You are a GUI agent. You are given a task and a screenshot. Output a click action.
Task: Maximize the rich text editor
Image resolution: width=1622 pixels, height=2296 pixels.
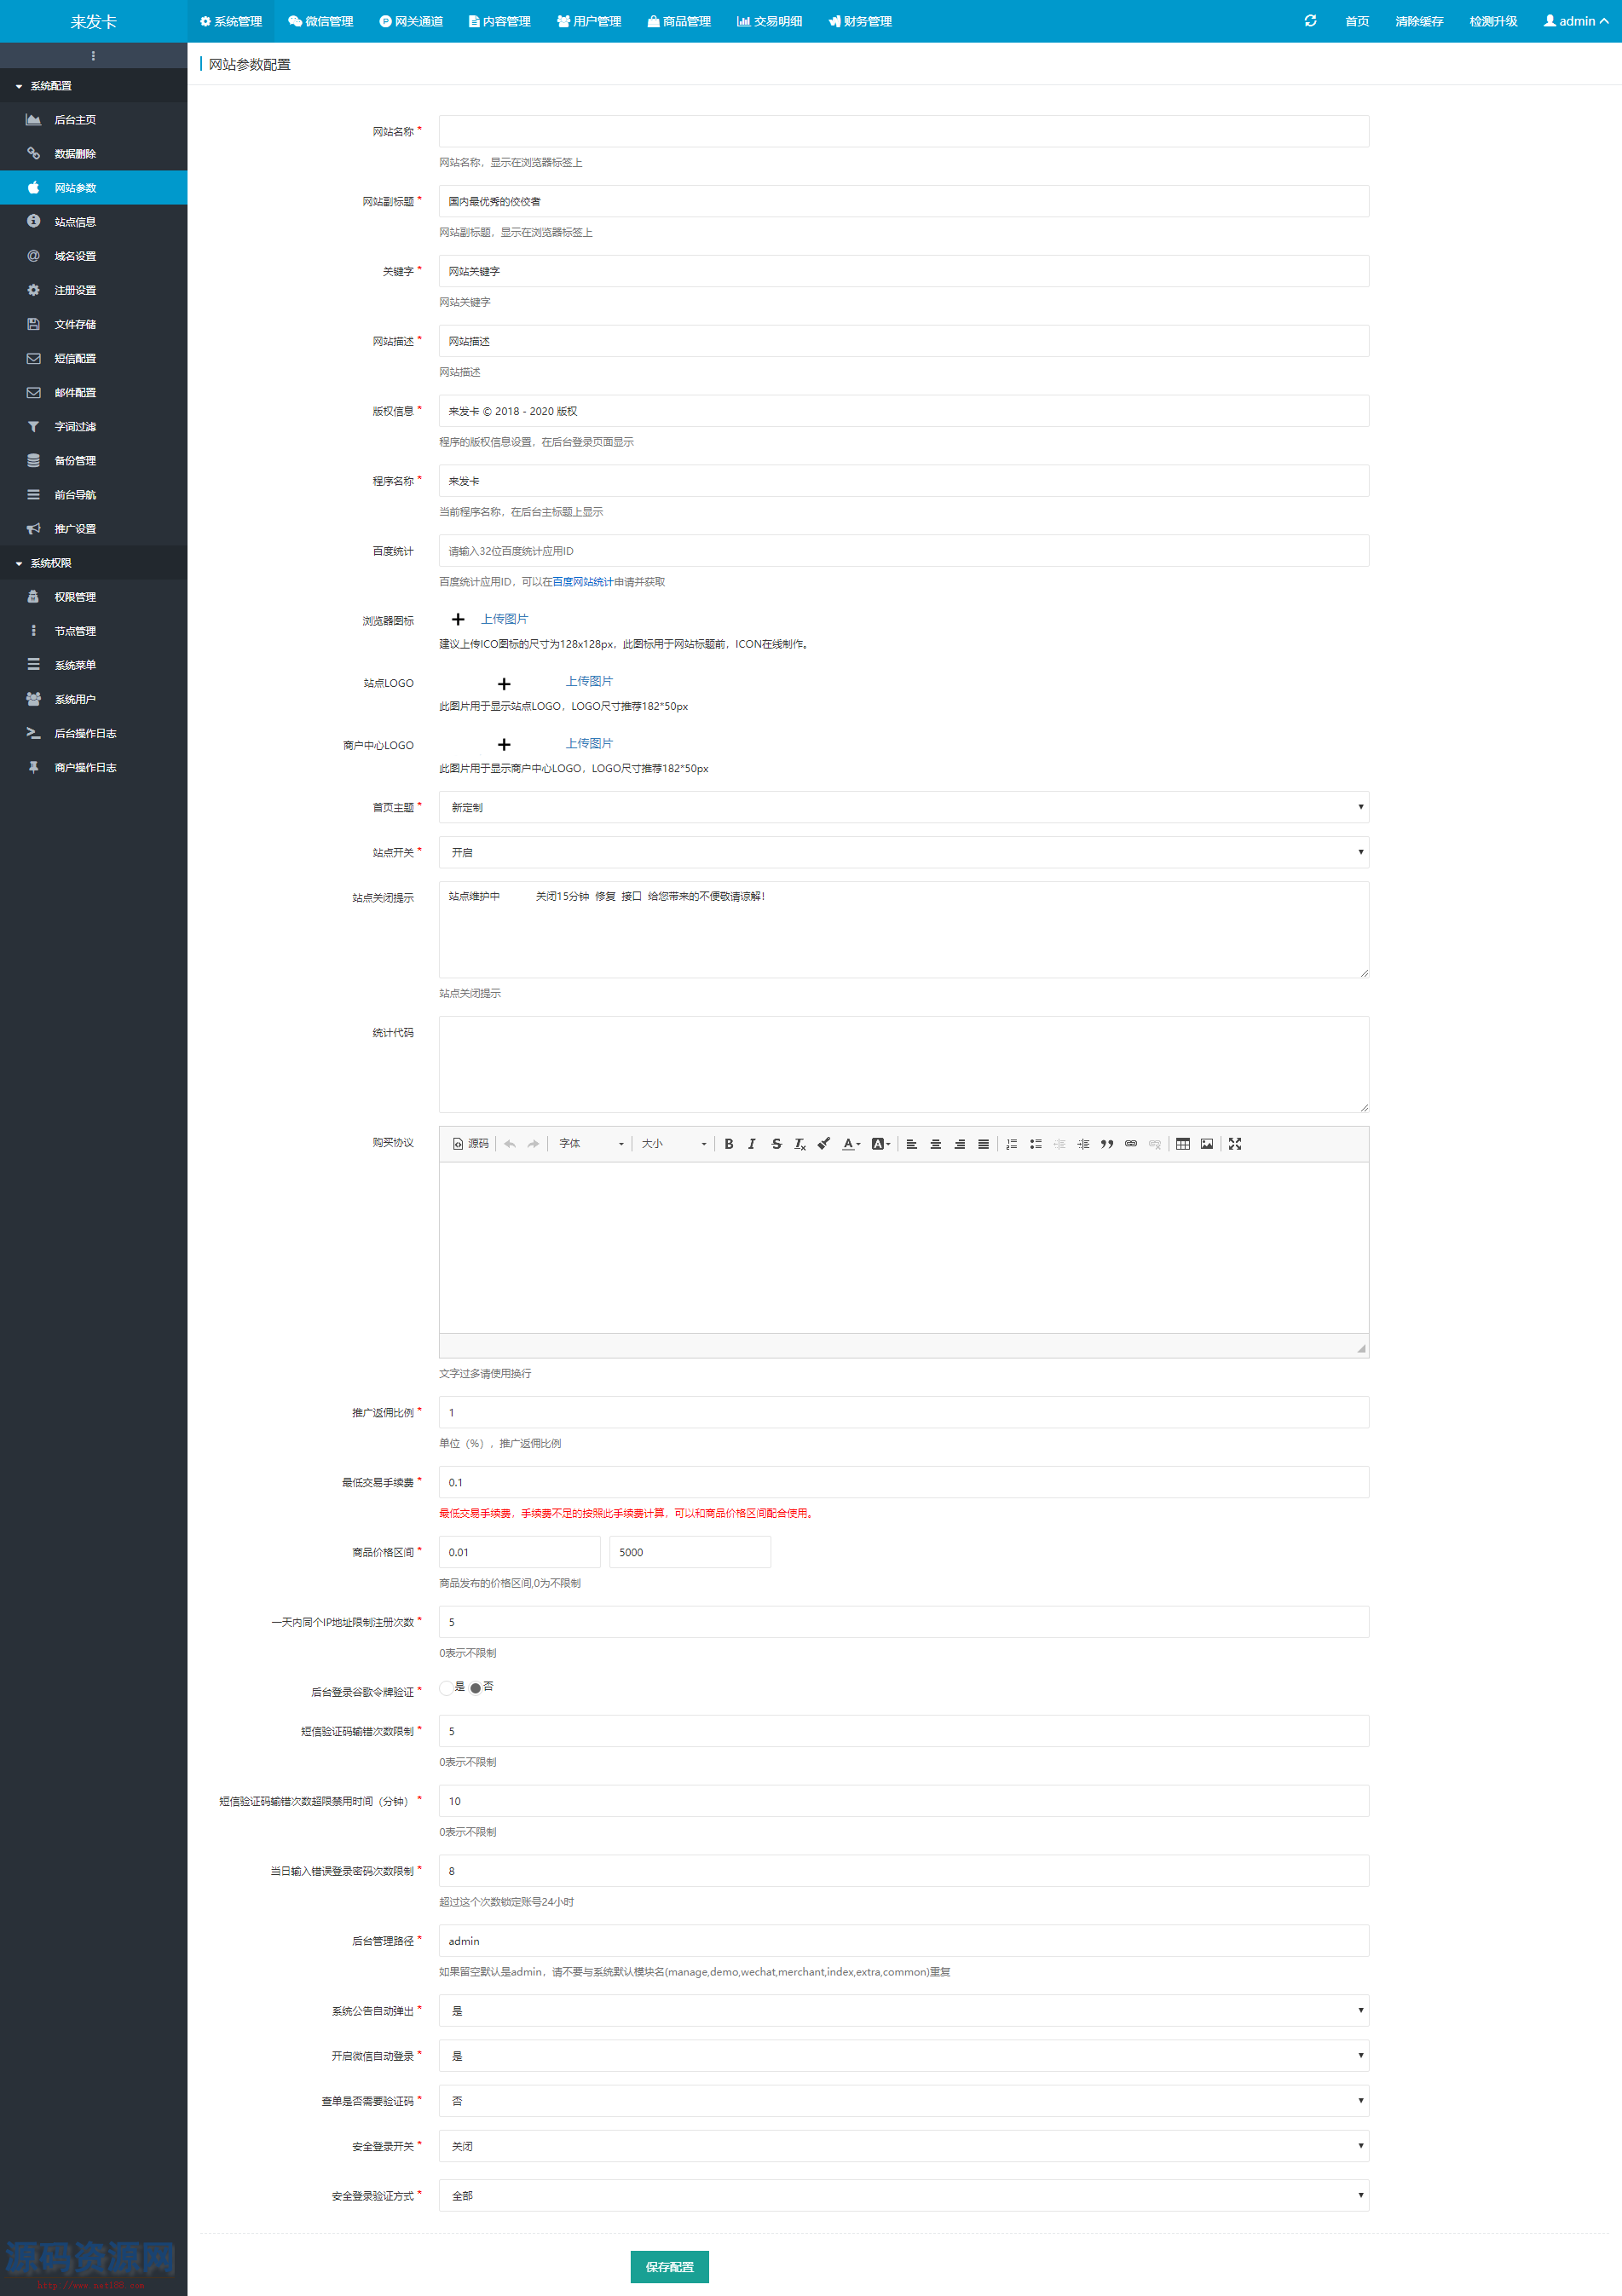tap(1235, 1144)
